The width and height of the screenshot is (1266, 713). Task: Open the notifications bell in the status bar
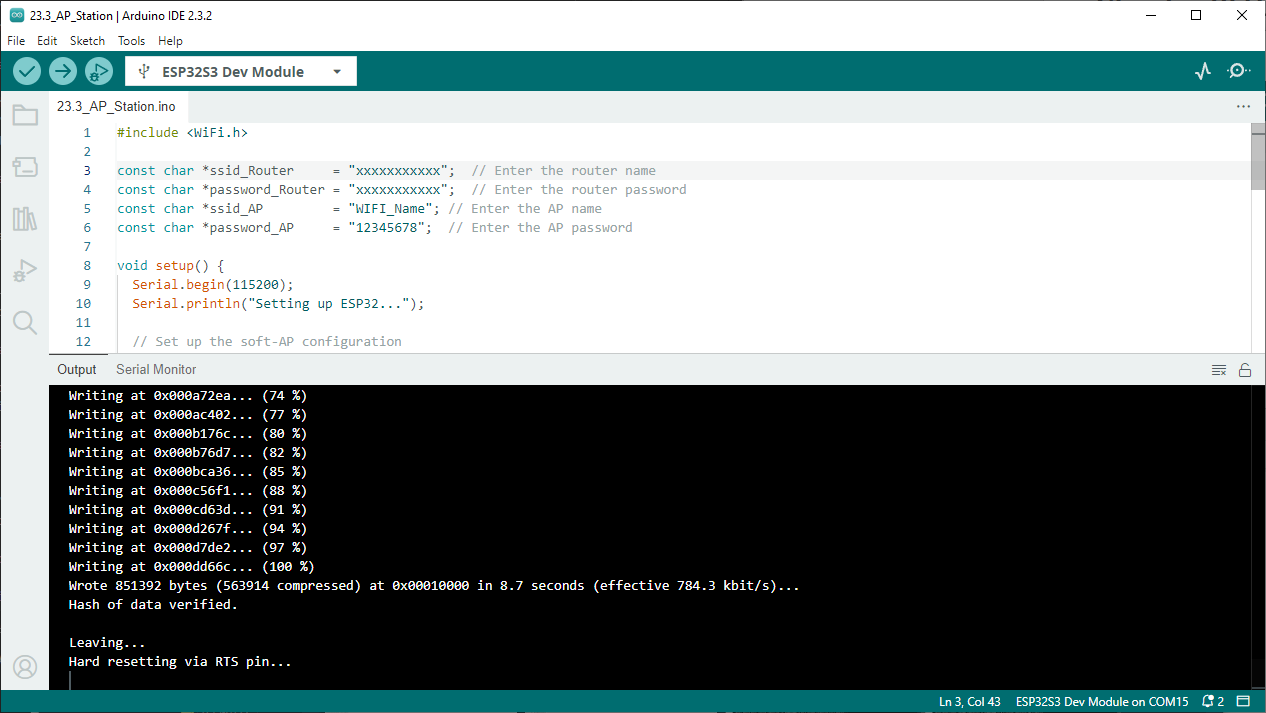point(1213,701)
